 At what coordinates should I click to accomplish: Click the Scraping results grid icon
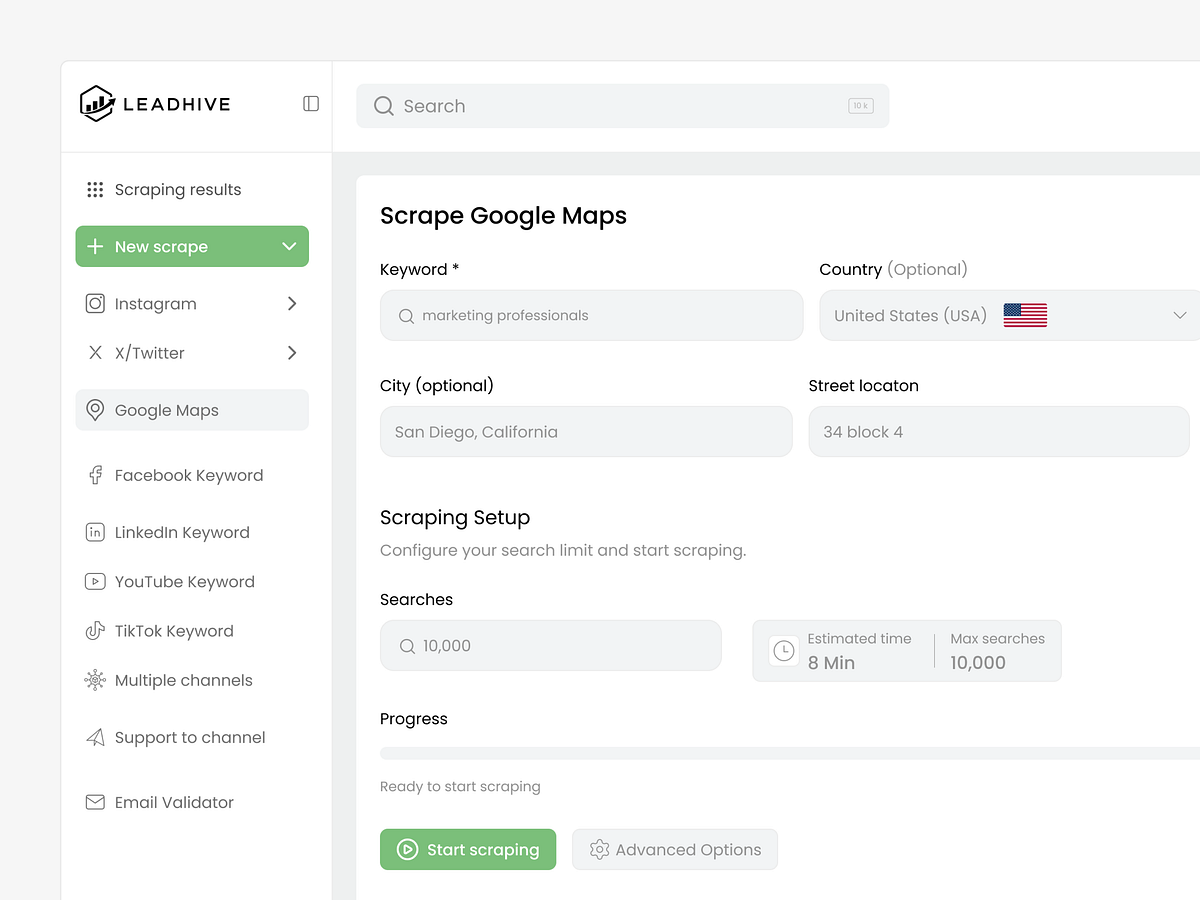coord(95,190)
